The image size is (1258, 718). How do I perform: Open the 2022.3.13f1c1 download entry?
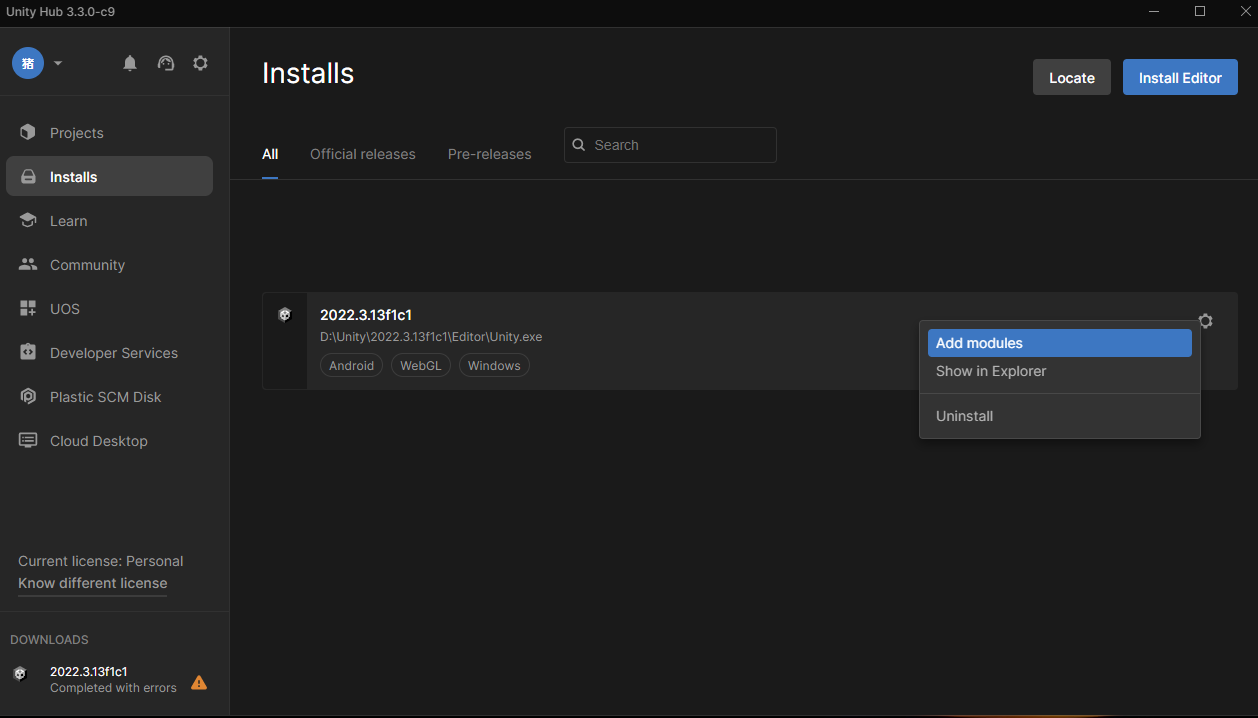pos(114,679)
